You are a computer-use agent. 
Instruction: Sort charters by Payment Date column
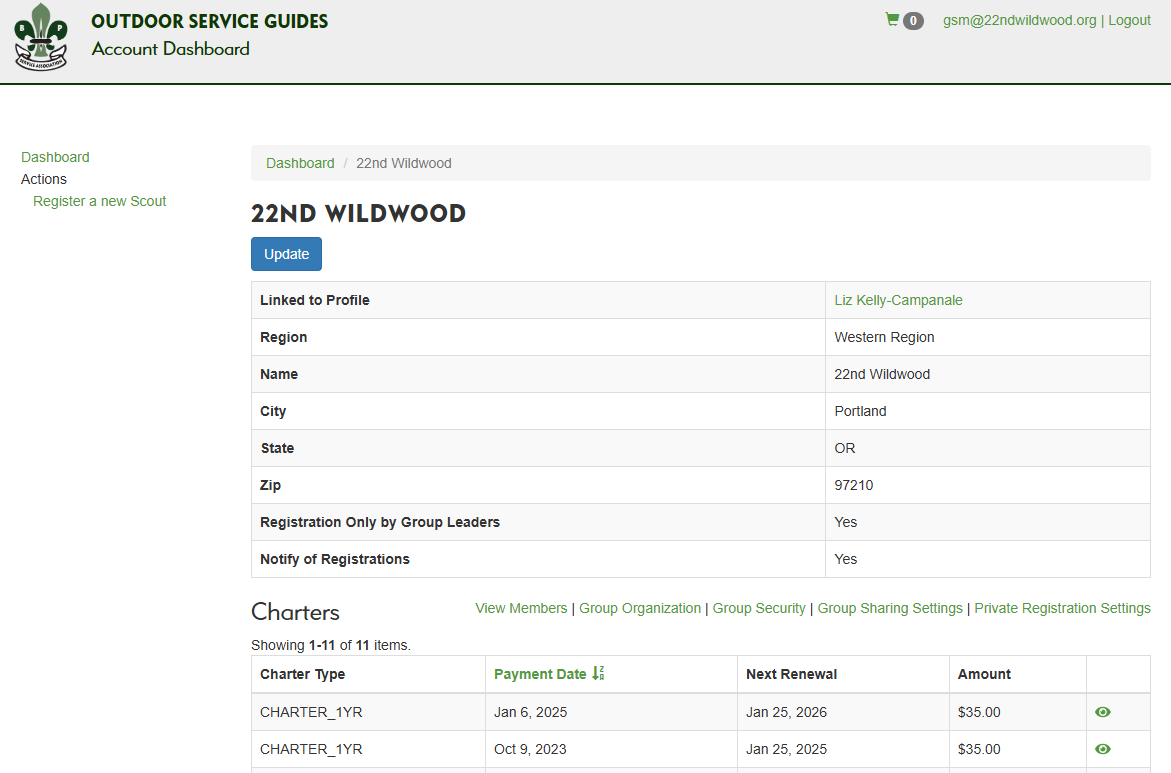pyautogui.click(x=540, y=674)
